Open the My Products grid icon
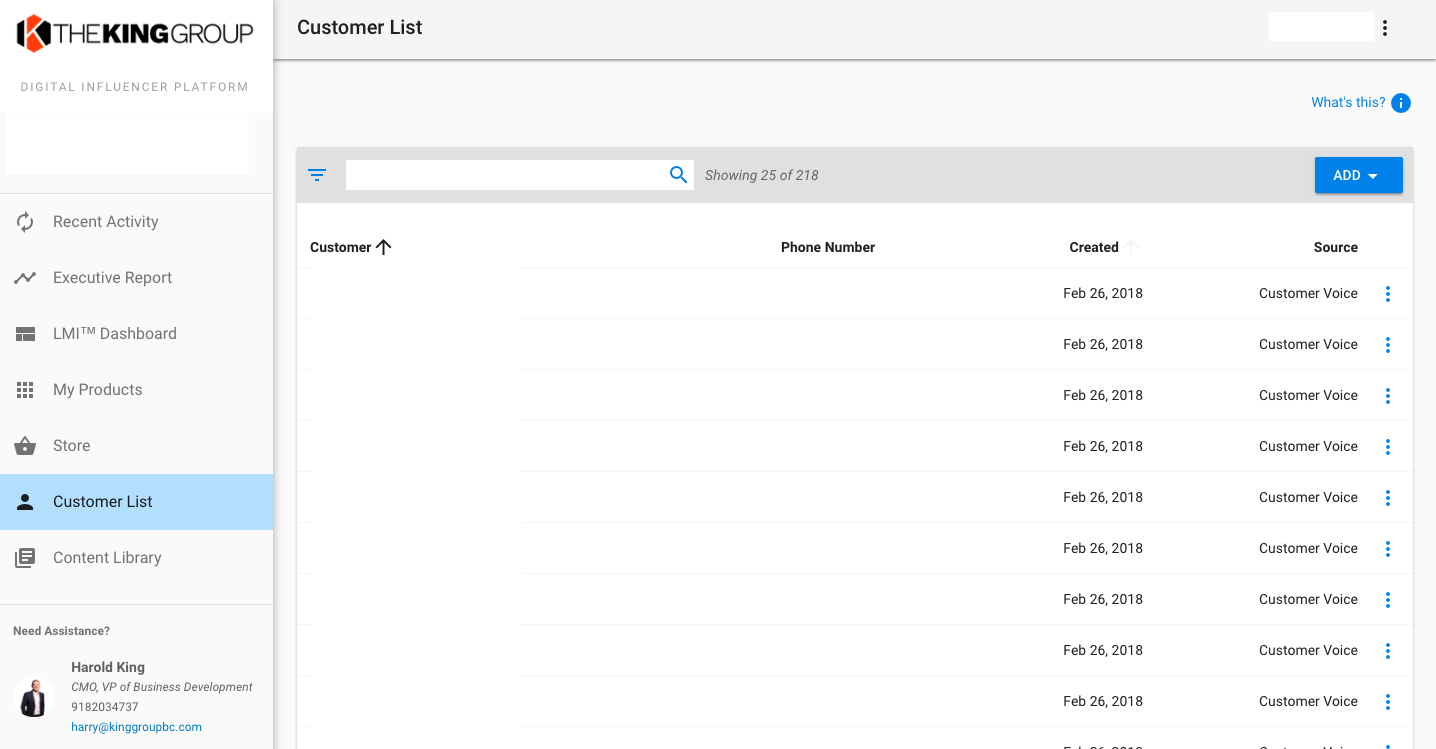Screen dimensions: 1436x749 point(25,390)
